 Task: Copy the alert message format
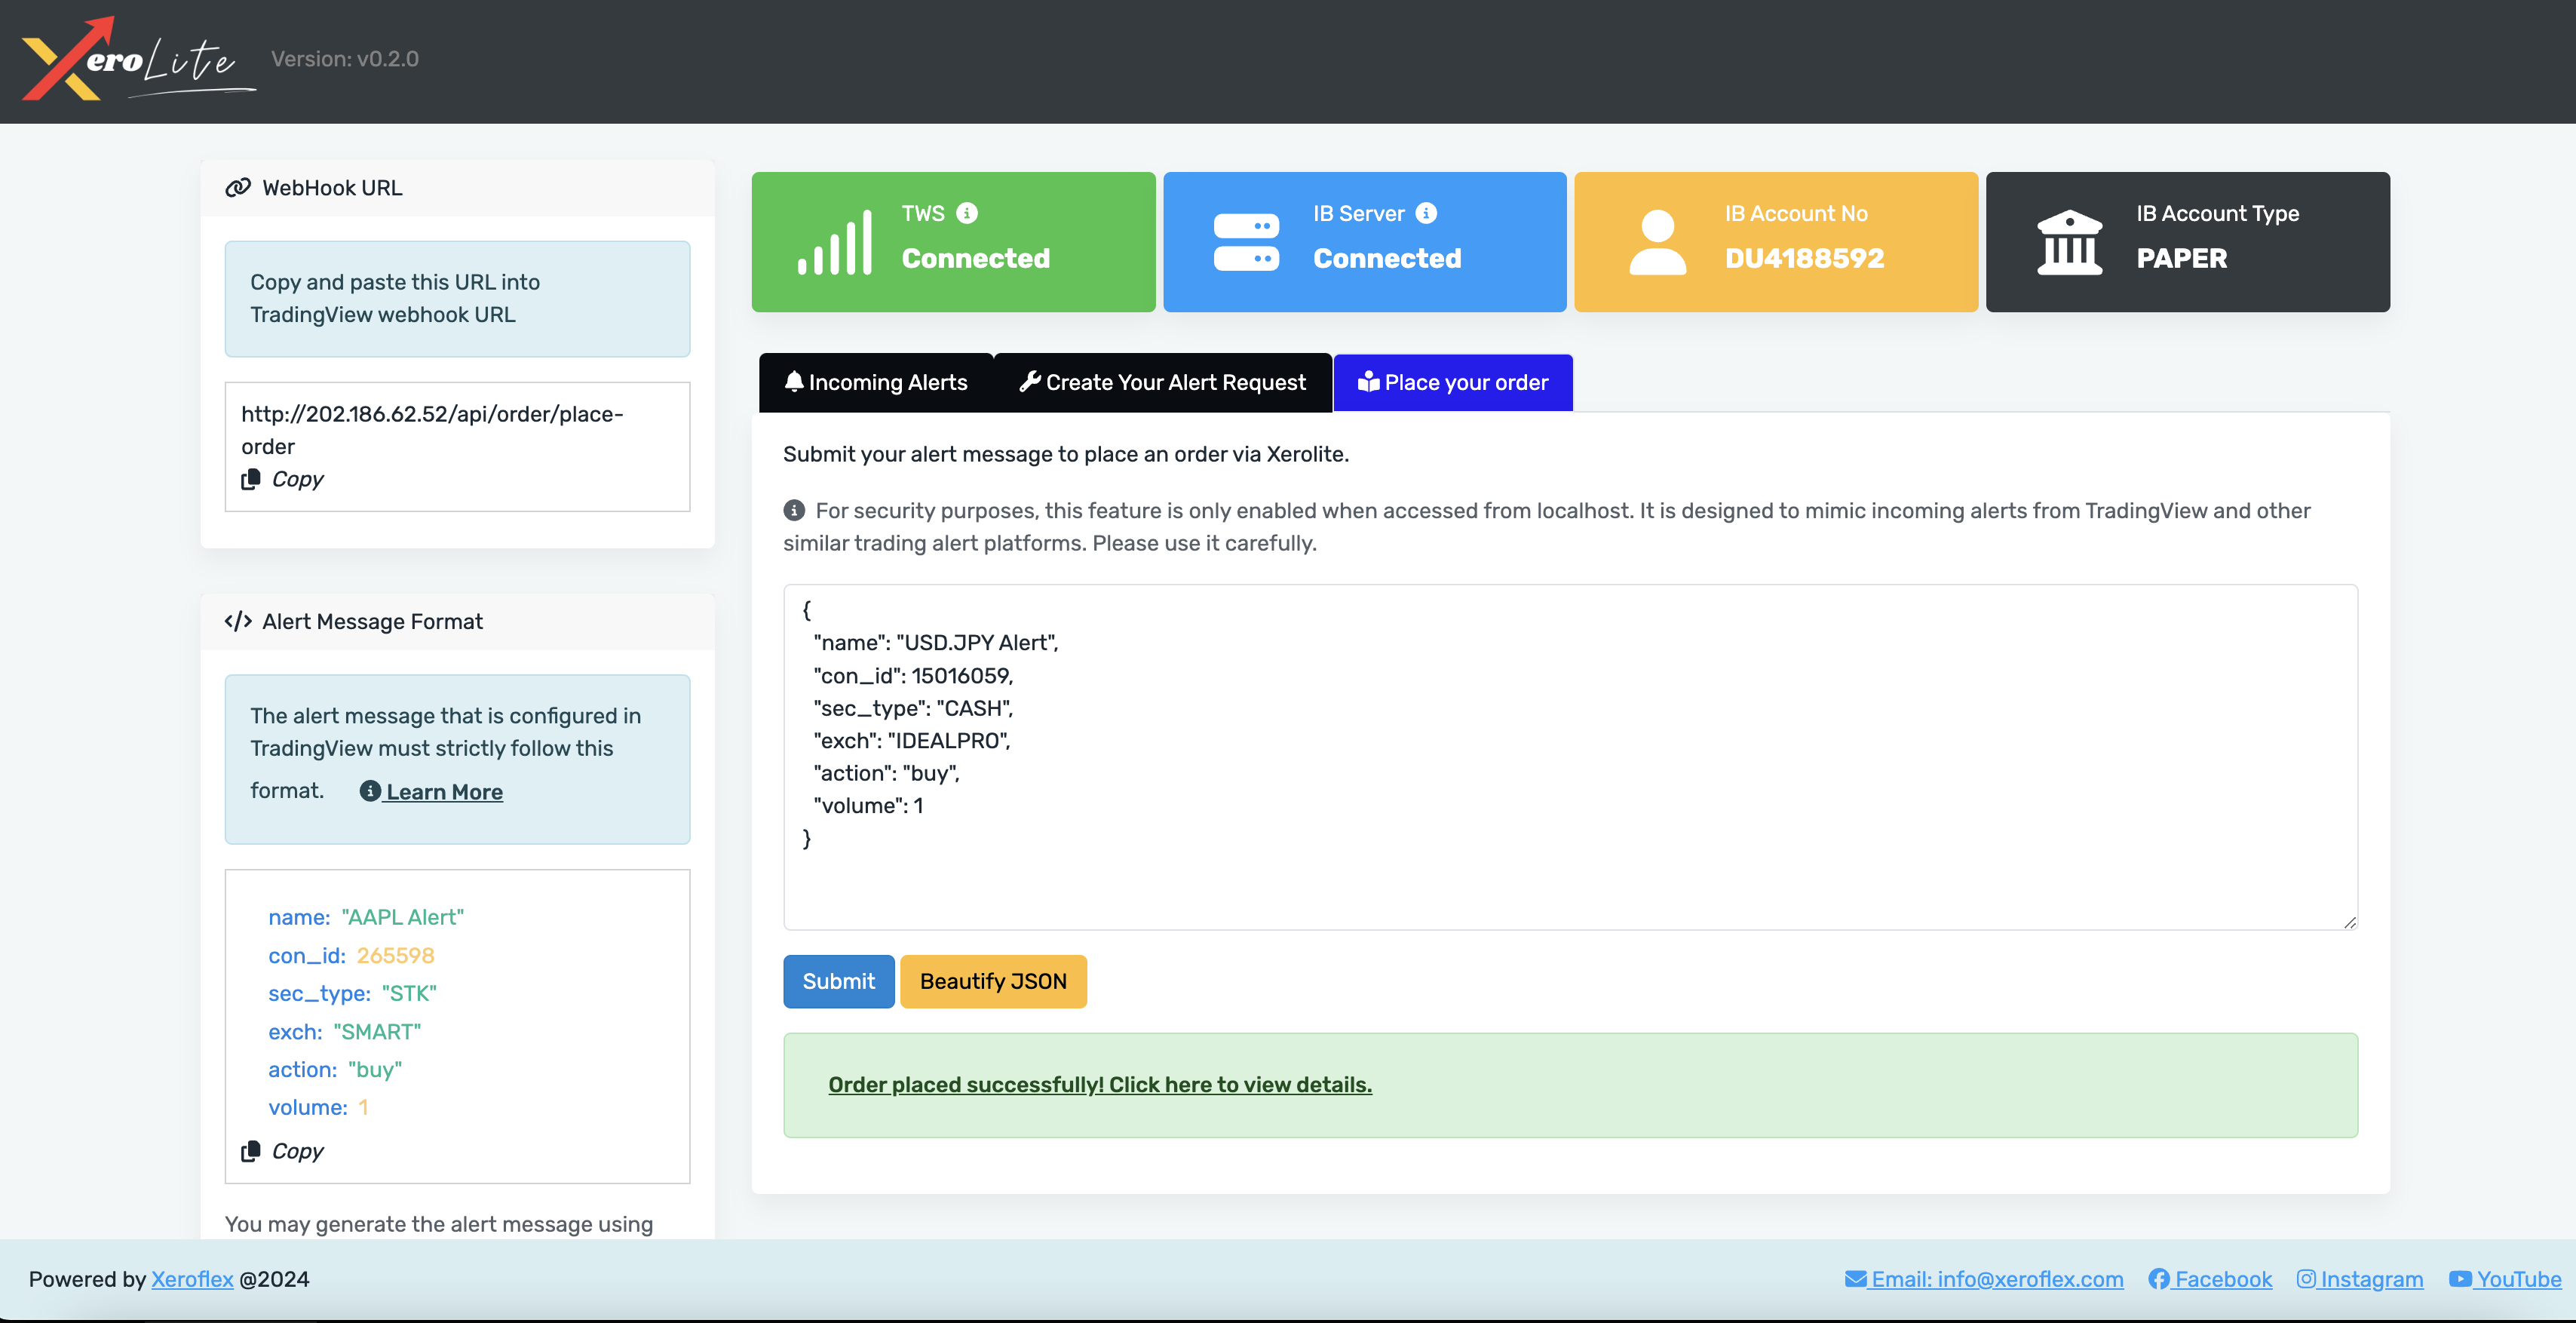point(283,1151)
